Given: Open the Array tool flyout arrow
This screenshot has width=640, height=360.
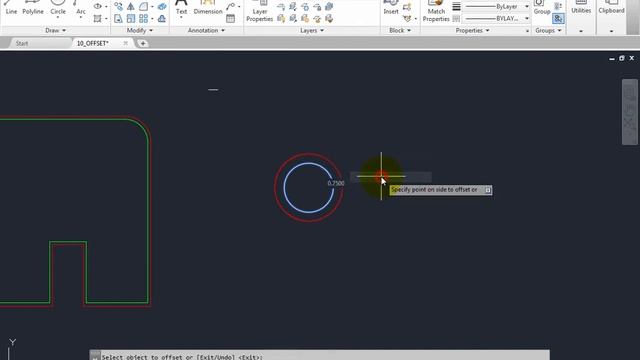Looking at the screenshot, I should [x=152, y=19].
